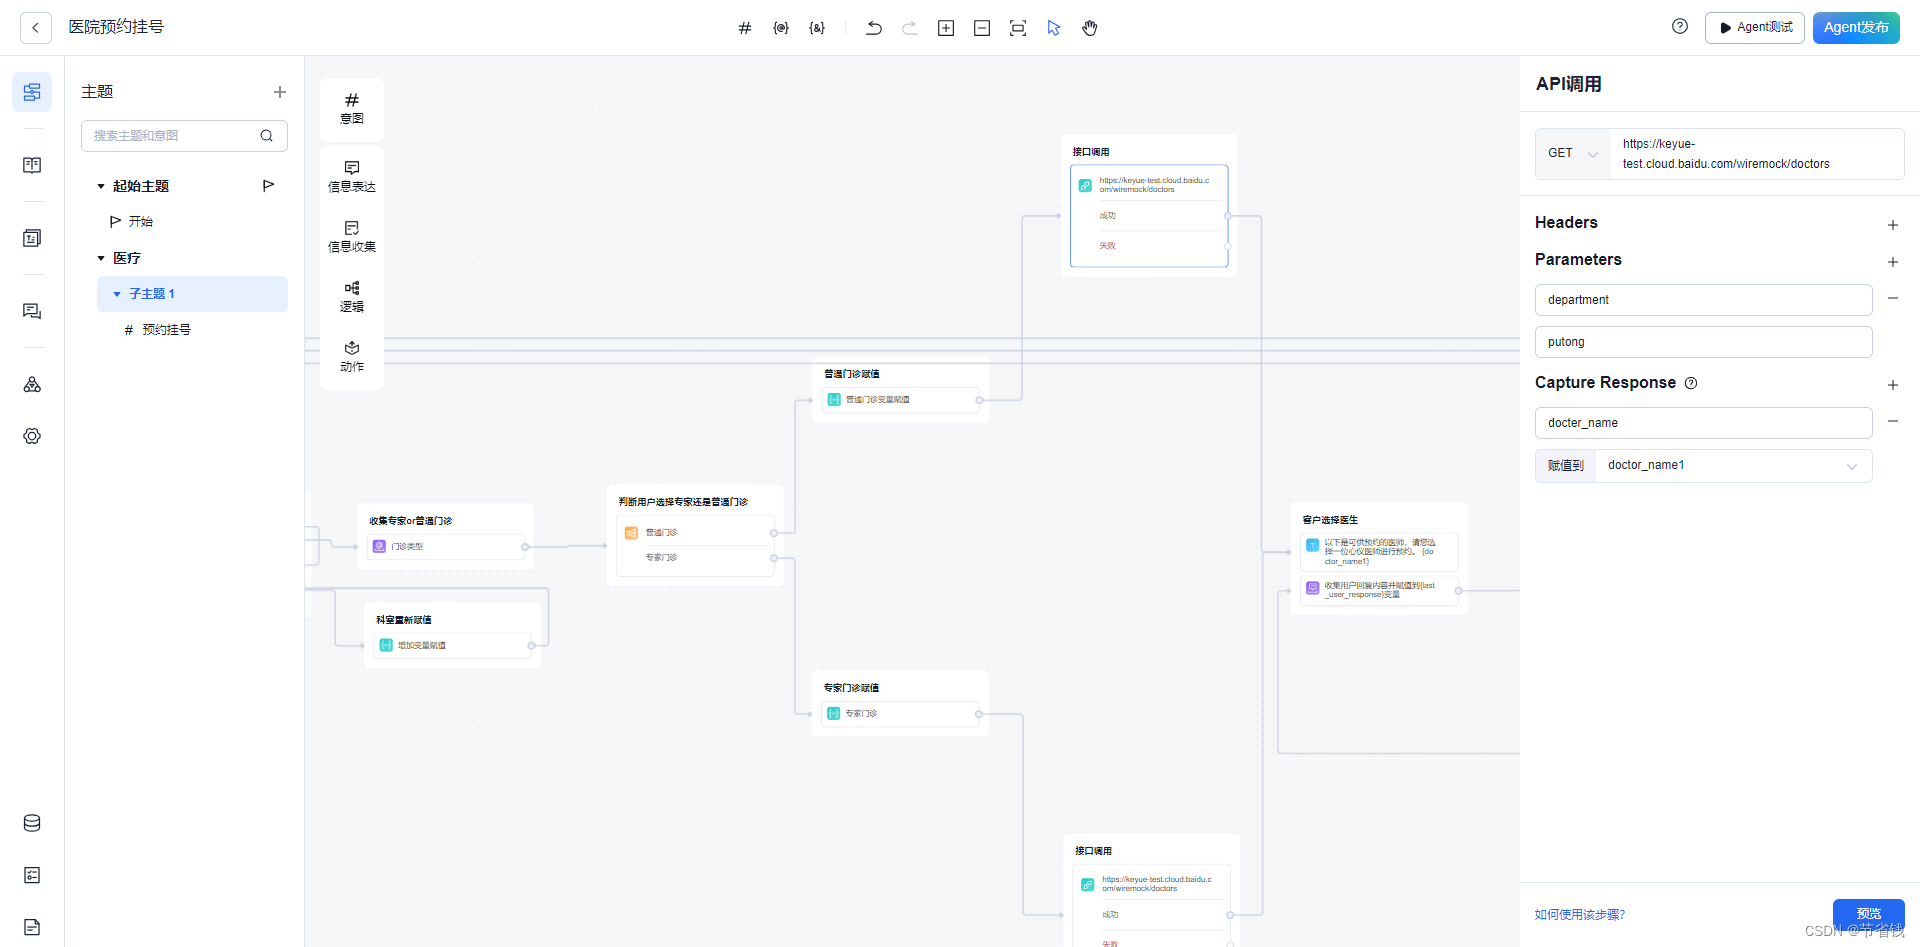Screen dimensions: 1920x947
Task: Click the flag icon beside 起始主题
Action: [x=268, y=186]
